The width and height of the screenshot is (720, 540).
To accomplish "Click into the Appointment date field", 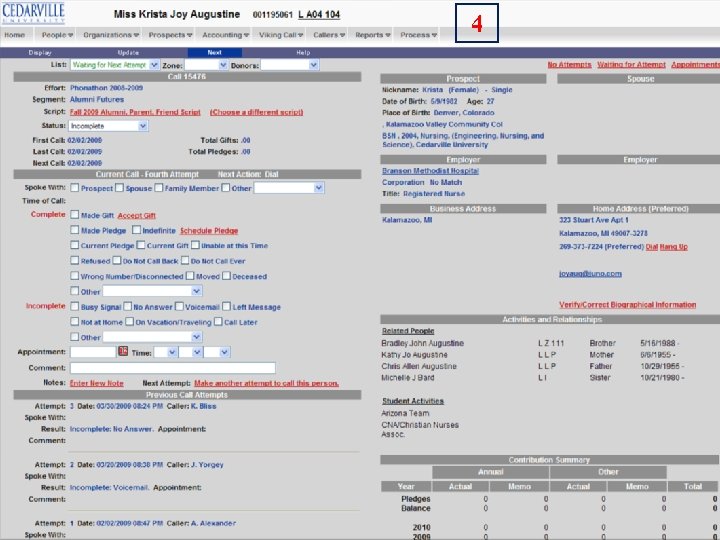I will click(x=93, y=352).
